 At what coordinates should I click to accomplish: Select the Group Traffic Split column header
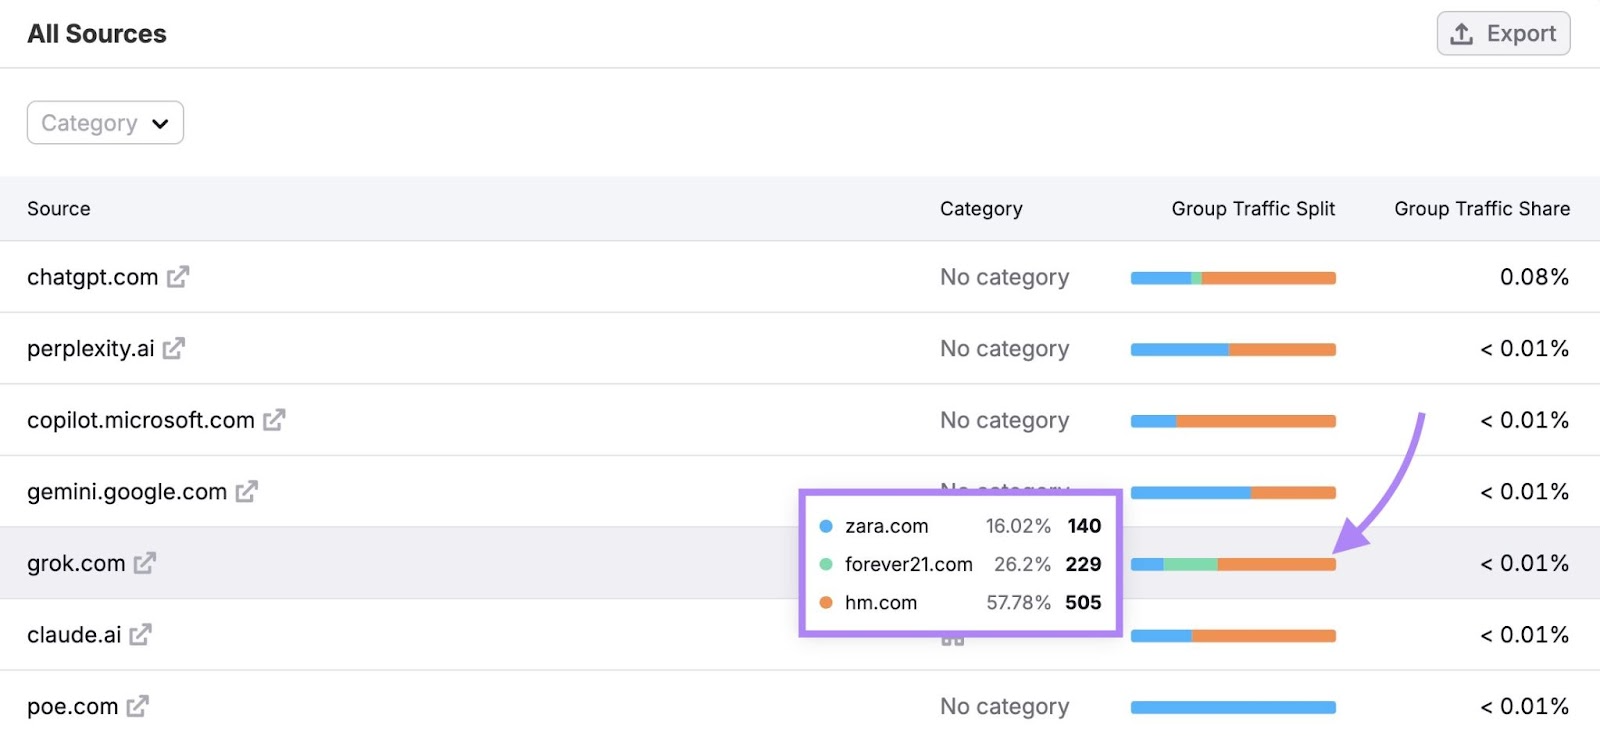[1252, 209]
